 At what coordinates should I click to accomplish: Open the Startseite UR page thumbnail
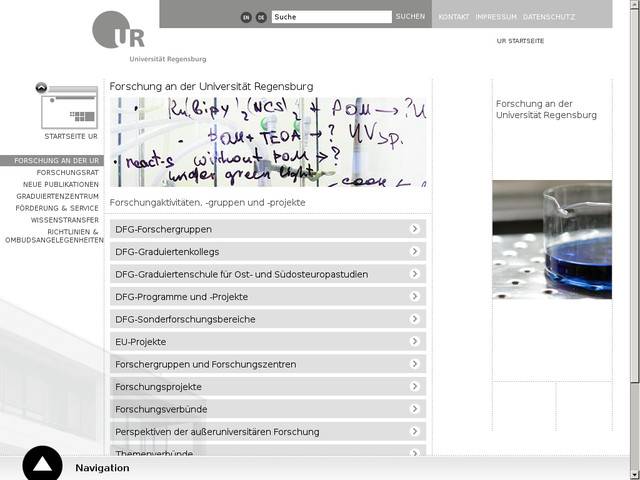[69, 108]
